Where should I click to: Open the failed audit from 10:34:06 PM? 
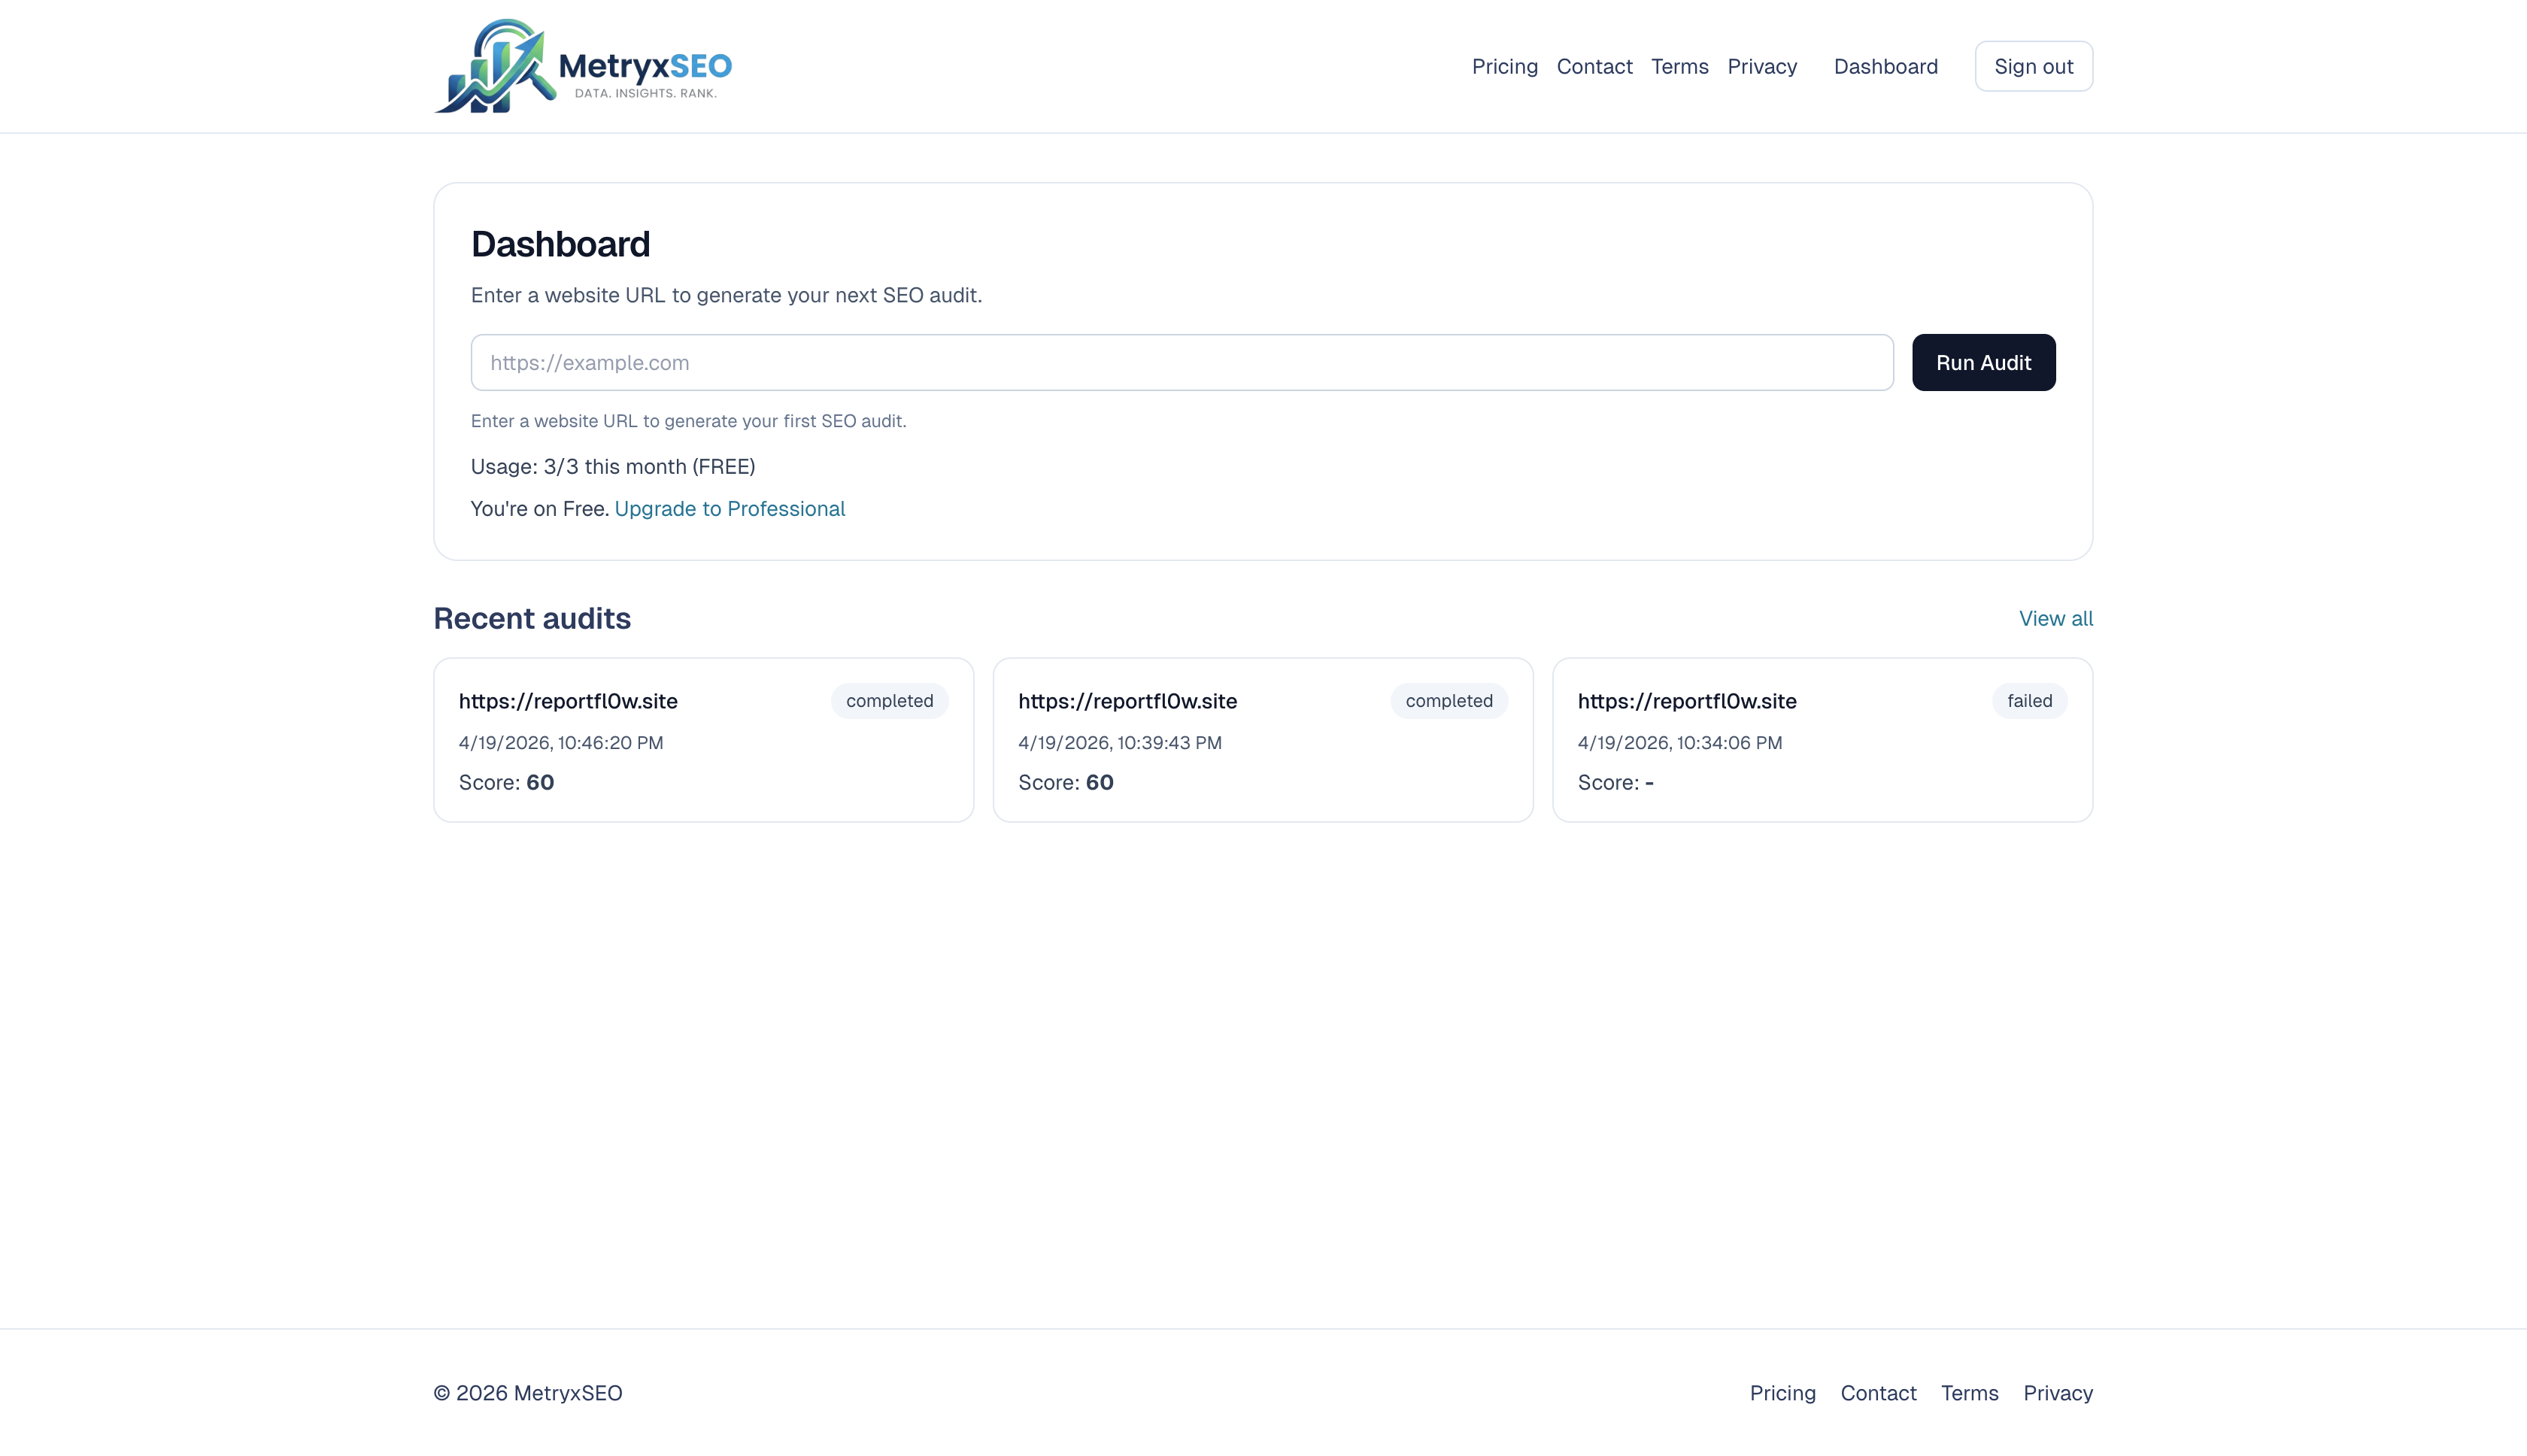point(1822,740)
